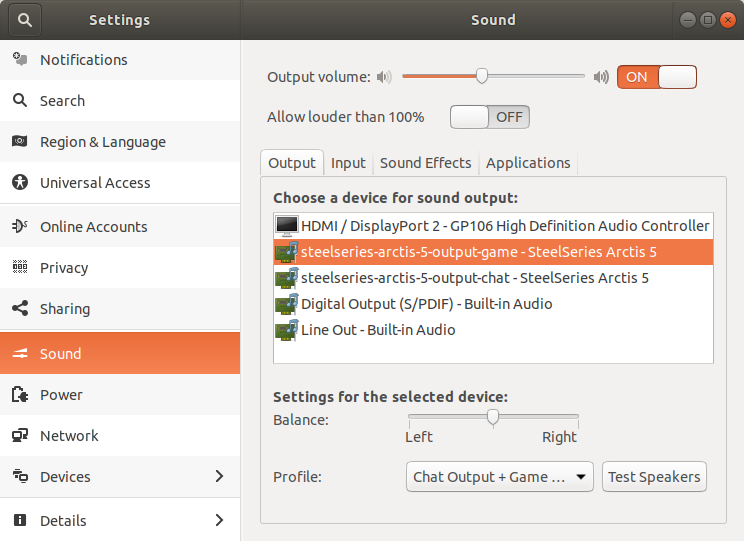Turn off the Output volume ON switch
The image size is (744, 541).
click(657, 77)
